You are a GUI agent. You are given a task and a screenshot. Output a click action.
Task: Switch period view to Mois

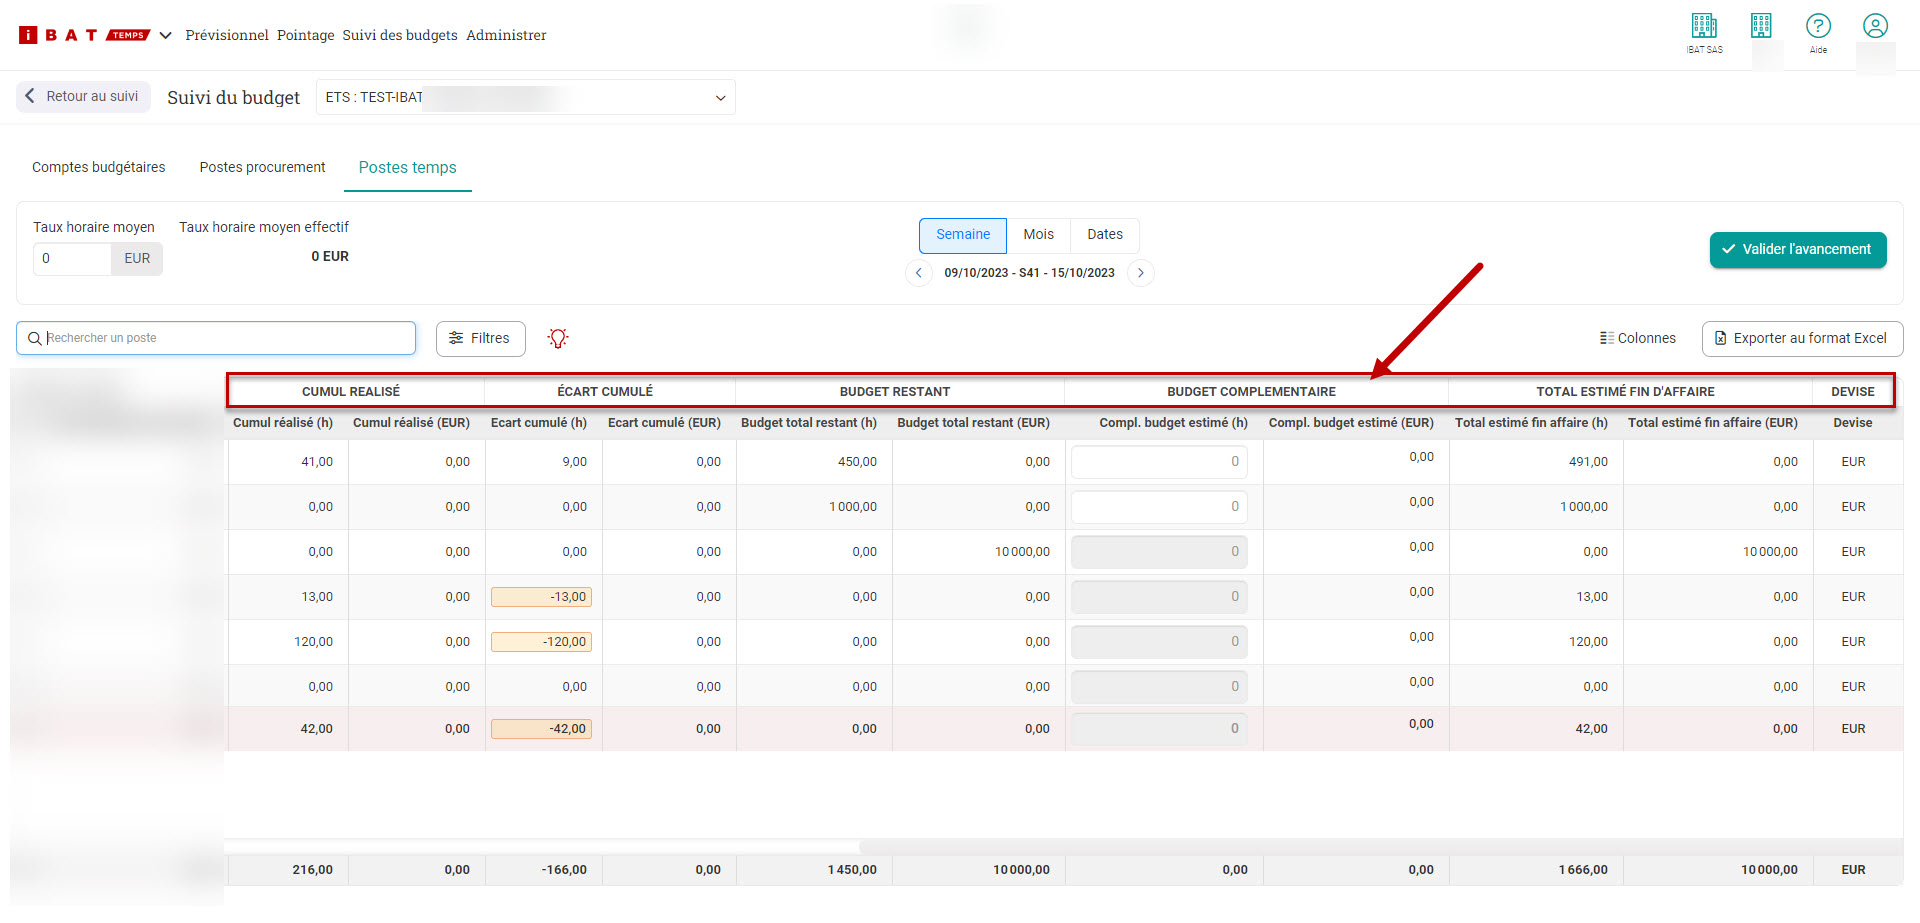tap(1038, 235)
